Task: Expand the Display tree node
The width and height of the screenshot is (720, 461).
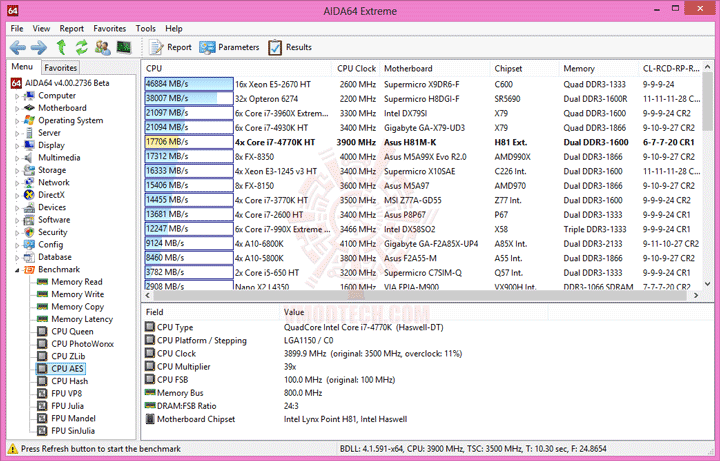Action: [17, 146]
